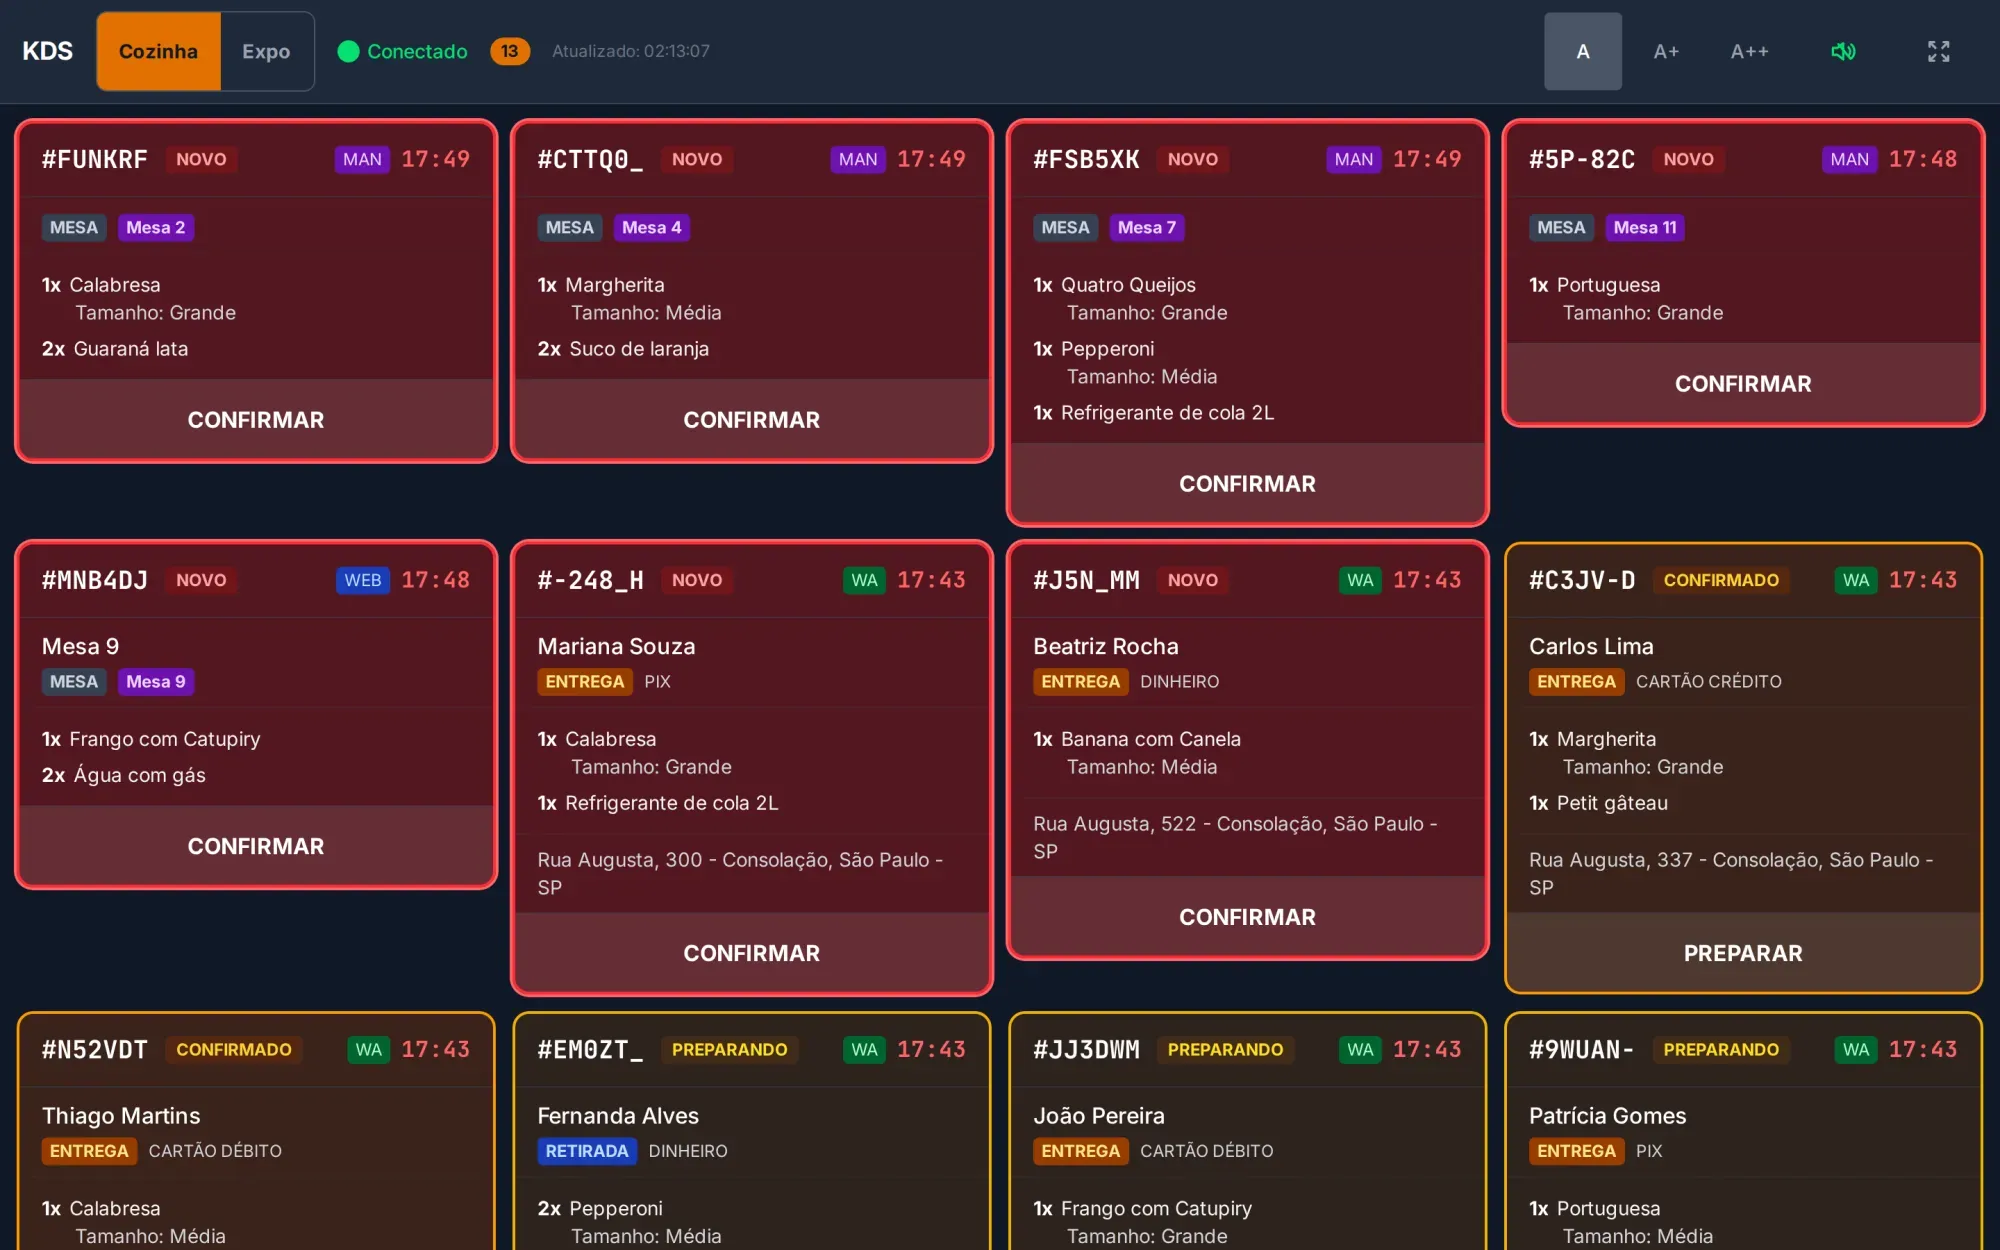Confirm order #FSB5XK
Image resolution: width=2000 pixels, height=1250 pixels.
click(x=1247, y=484)
